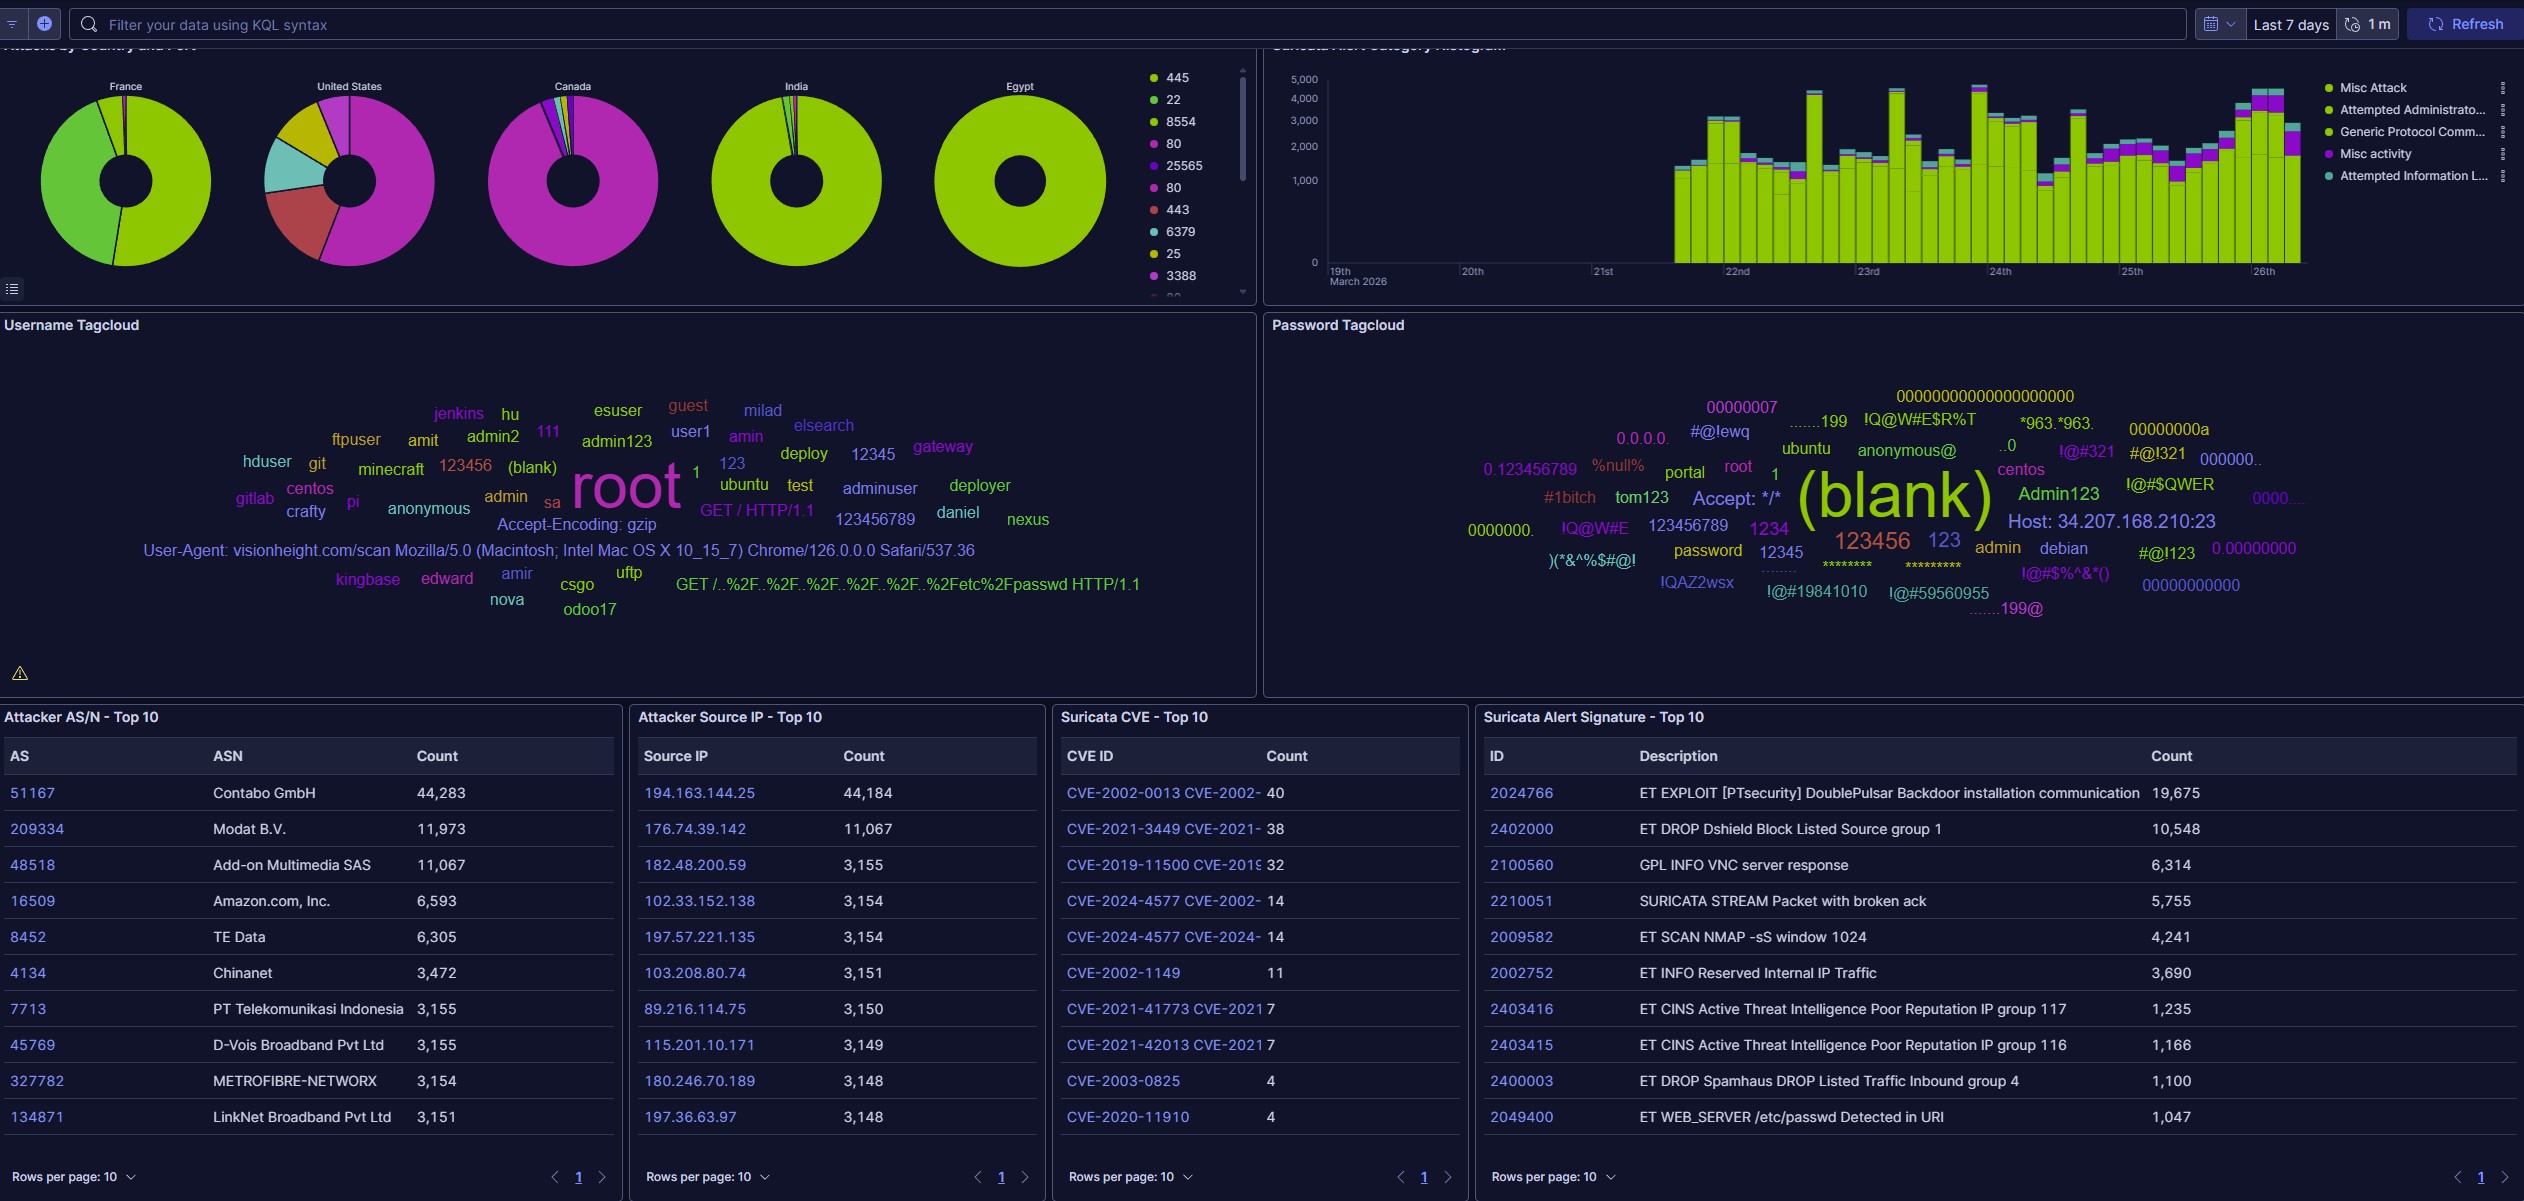The image size is (2524, 1201).
Task: Click the Misc activity purple legend dot
Action: click(2329, 154)
